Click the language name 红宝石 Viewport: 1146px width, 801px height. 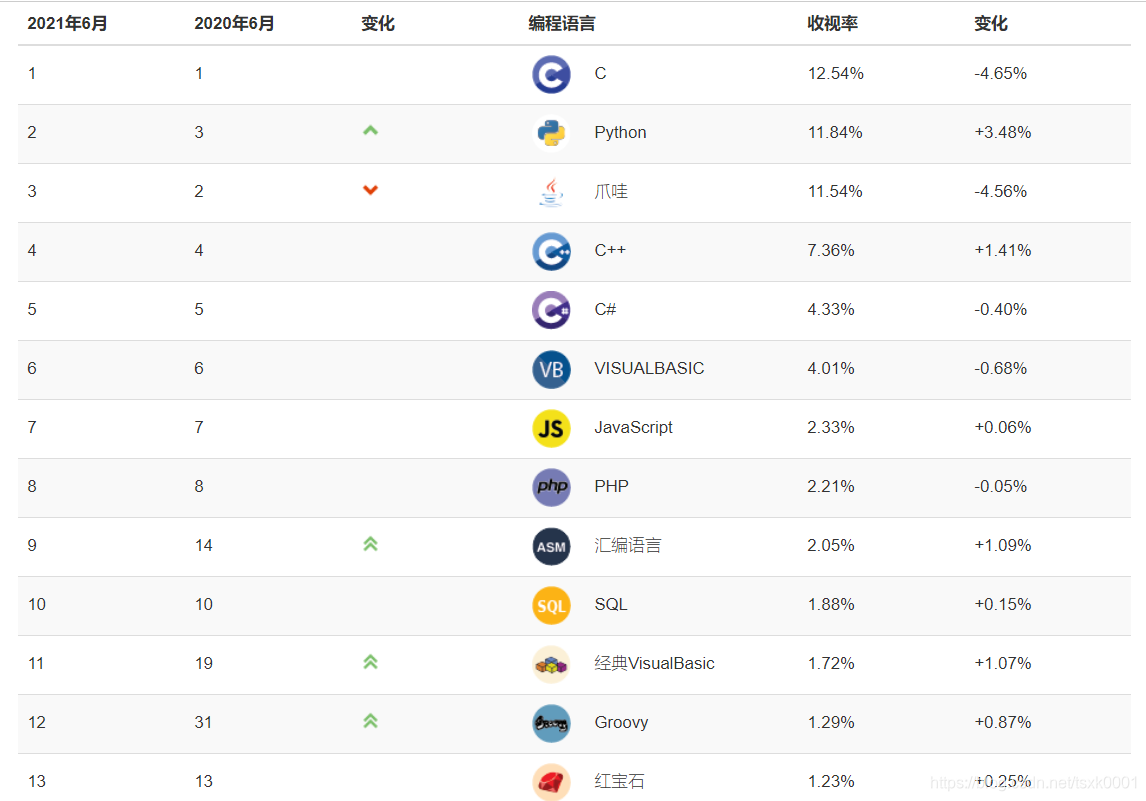pos(620,781)
